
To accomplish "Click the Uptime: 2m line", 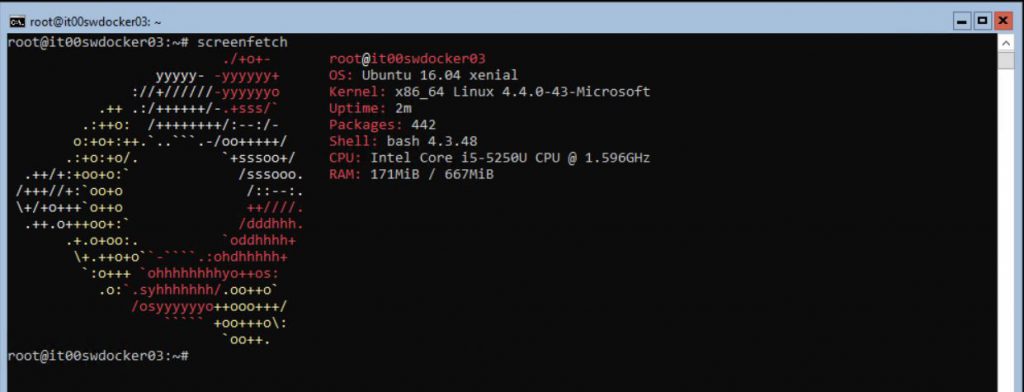I will point(370,108).
